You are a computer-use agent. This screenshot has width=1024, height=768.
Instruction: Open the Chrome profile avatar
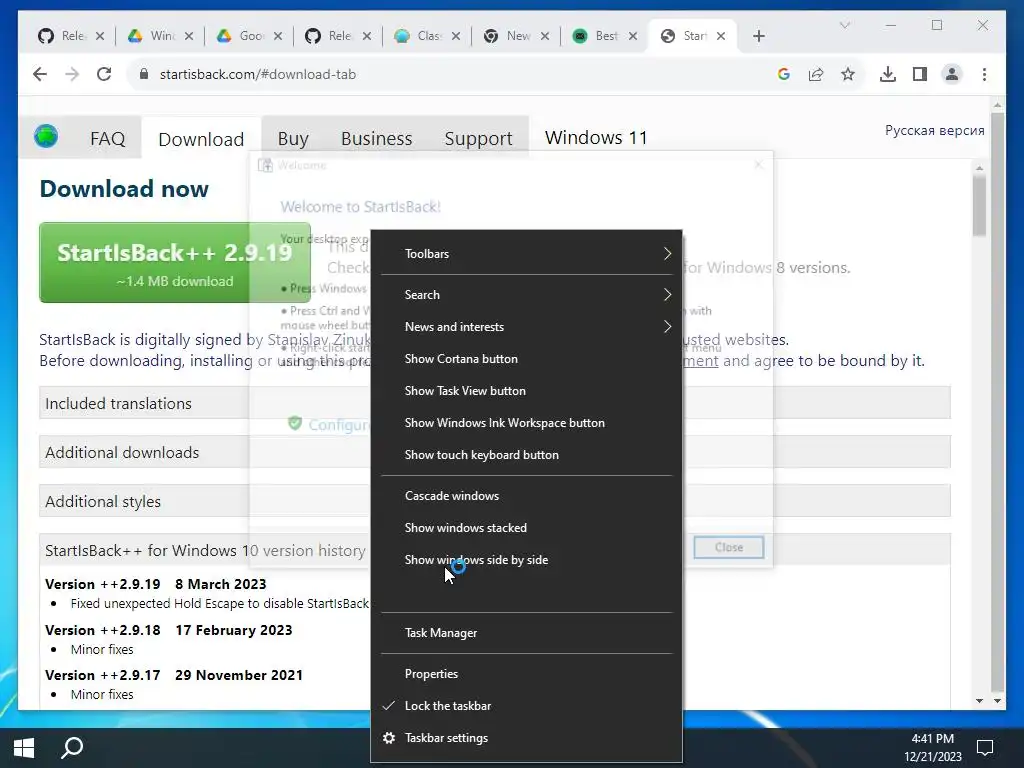[x=952, y=74]
